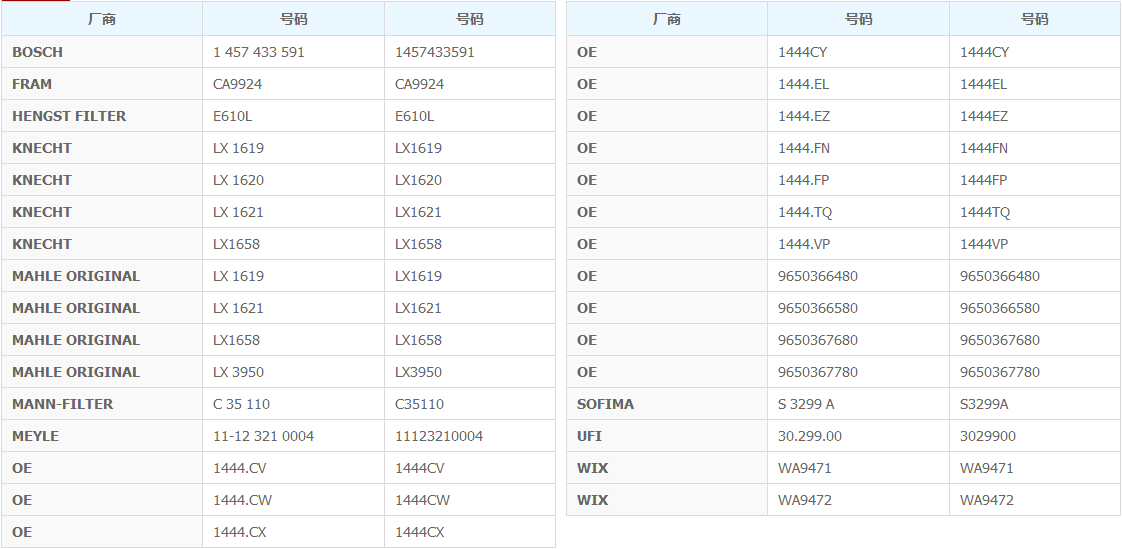Click part number 1 457 433 591
The width and height of the screenshot is (1122, 549).
point(259,52)
